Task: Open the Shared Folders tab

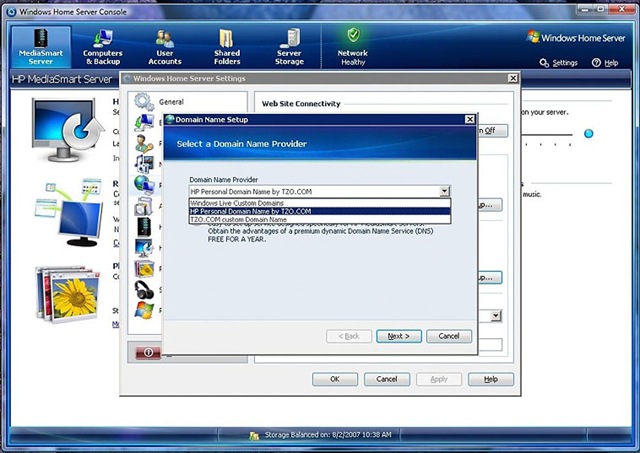Action: 227,47
